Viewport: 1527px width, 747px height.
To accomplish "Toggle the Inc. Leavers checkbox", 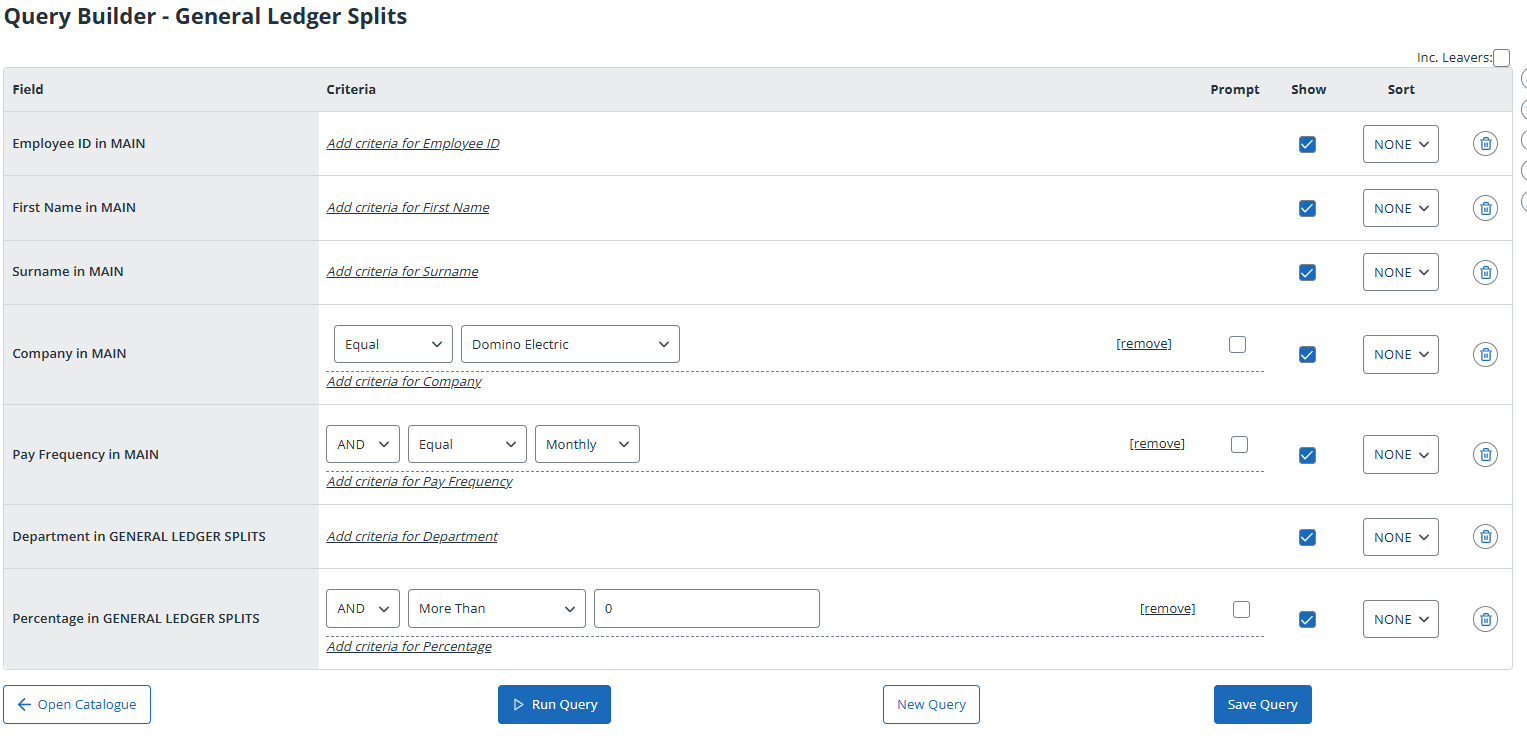I will 1501,58.
